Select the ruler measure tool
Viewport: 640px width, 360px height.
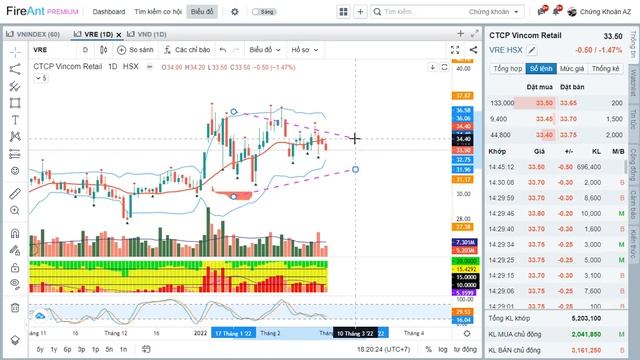point(15,193)
